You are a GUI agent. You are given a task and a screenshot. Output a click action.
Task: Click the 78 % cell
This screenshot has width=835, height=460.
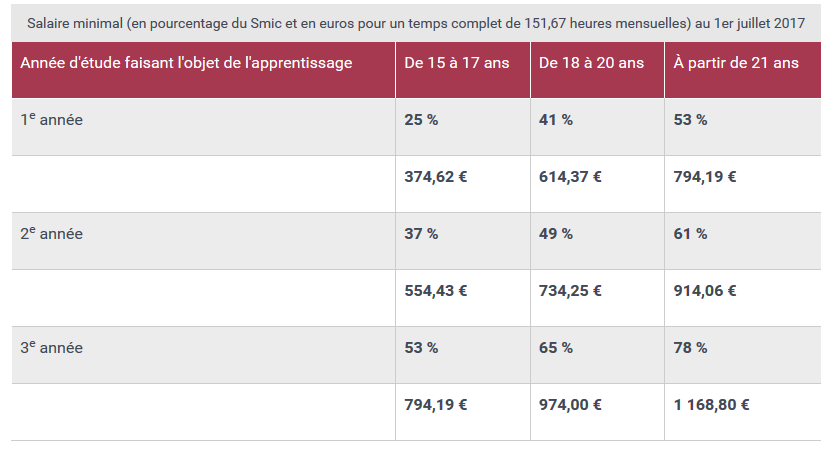tap(691, 348)
